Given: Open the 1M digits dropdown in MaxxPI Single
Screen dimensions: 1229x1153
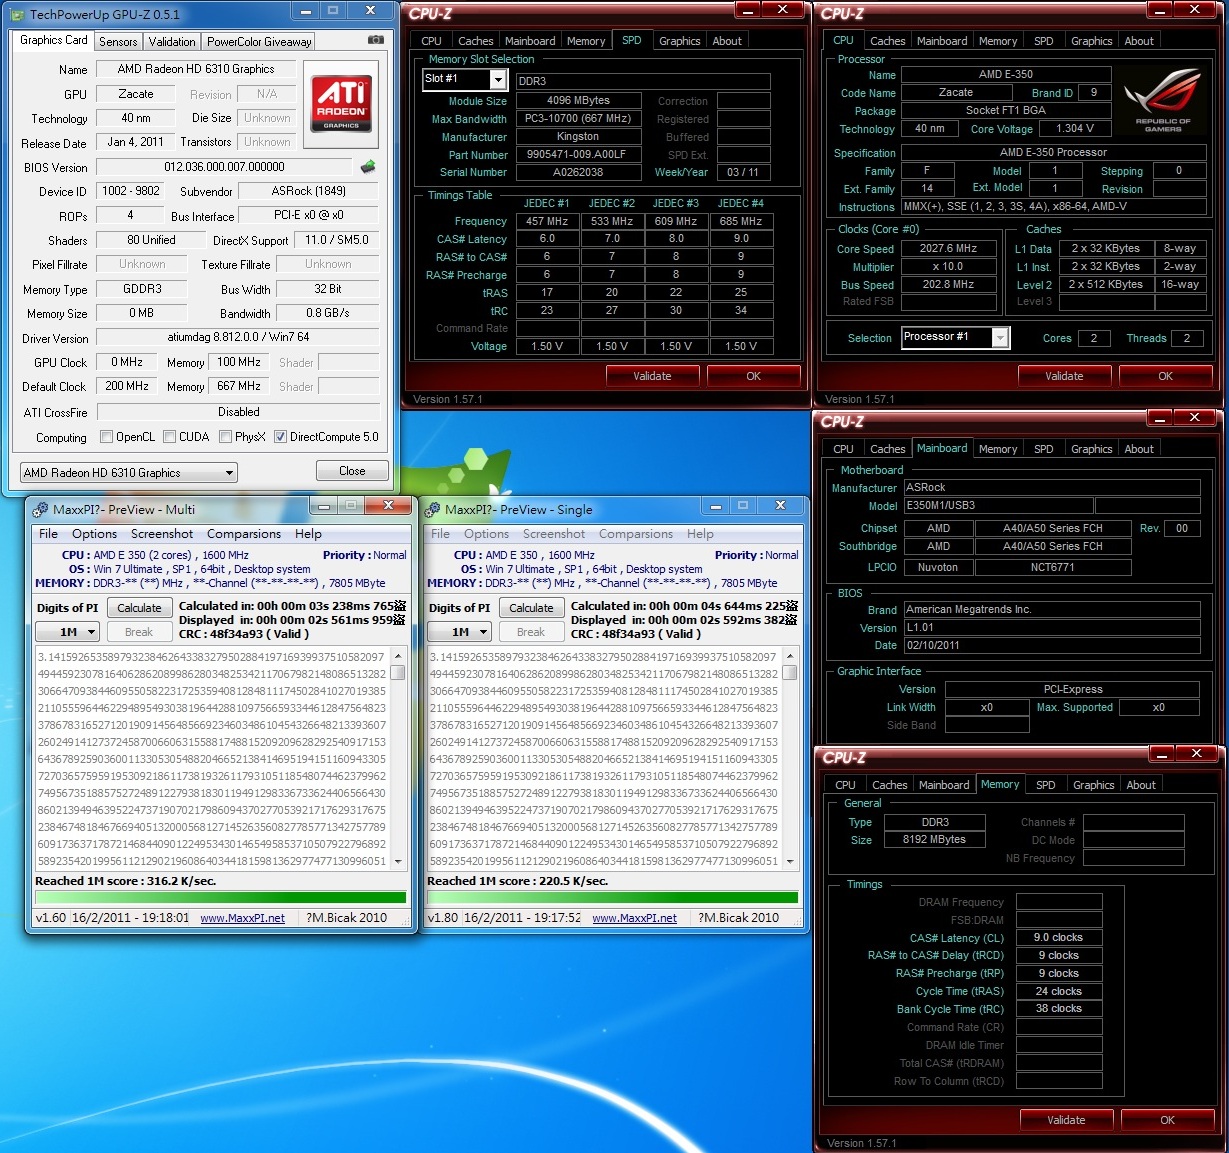Looking at the screenshot, I should (x=460, y=632).
